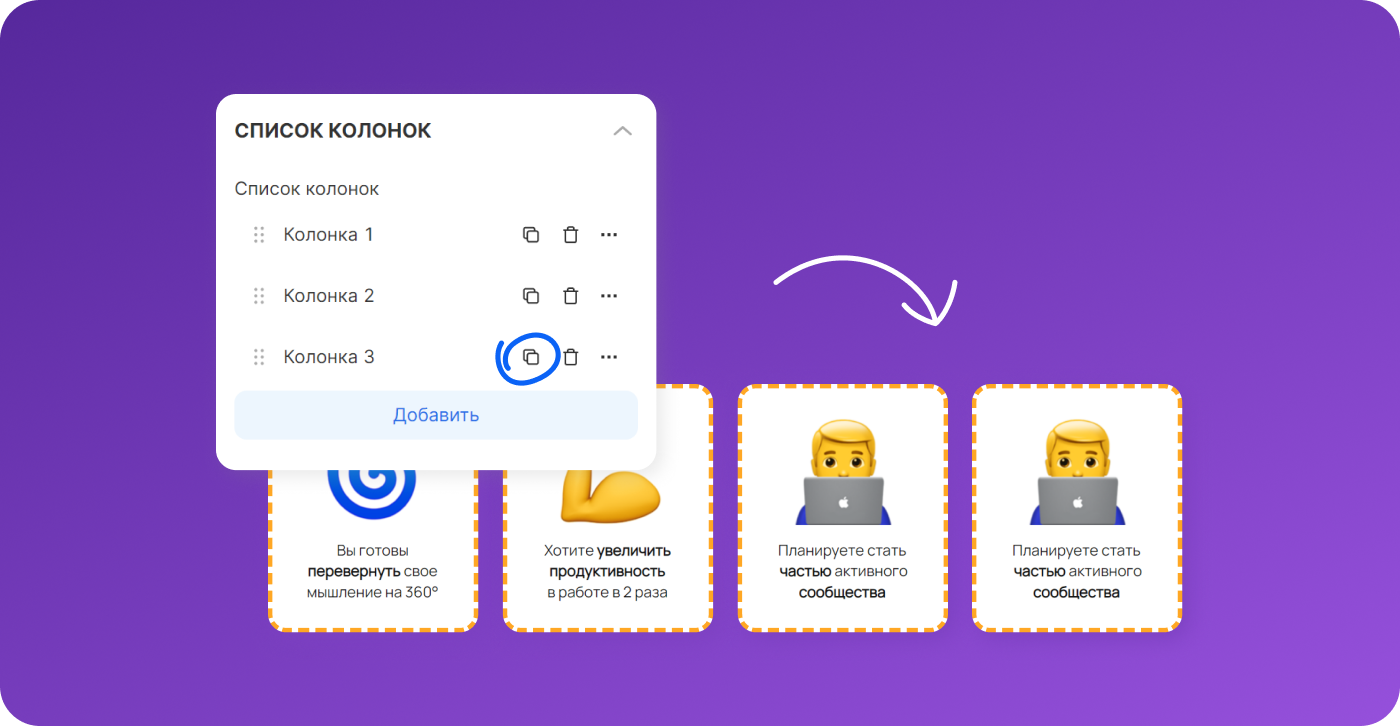The width and height of the screenshot is (1400, 726).
Task: Delete Колонка 1 with trash icon
Action: 570,235
